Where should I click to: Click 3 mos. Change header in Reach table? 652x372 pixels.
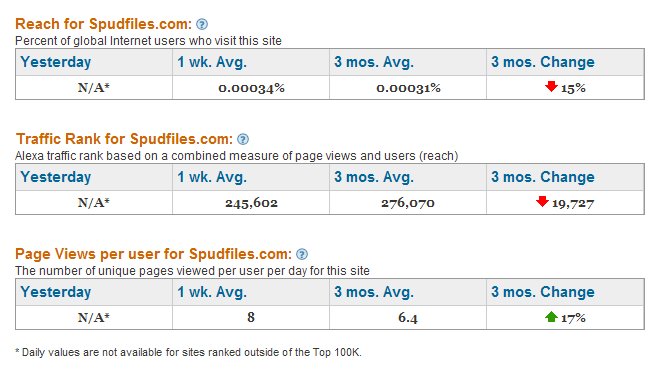click(x=543, y=62)
